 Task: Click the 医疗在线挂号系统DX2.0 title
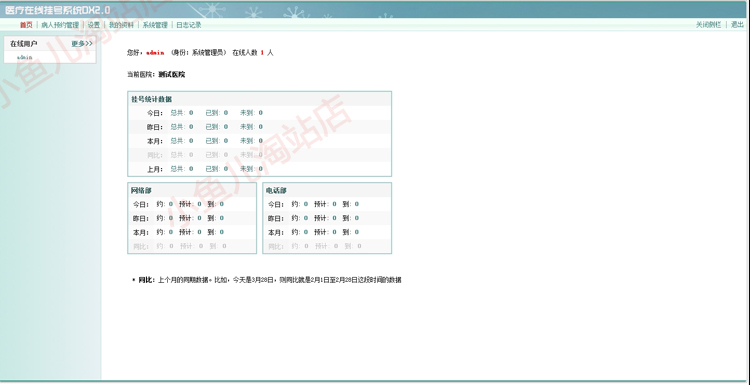(x=57, y=10)
